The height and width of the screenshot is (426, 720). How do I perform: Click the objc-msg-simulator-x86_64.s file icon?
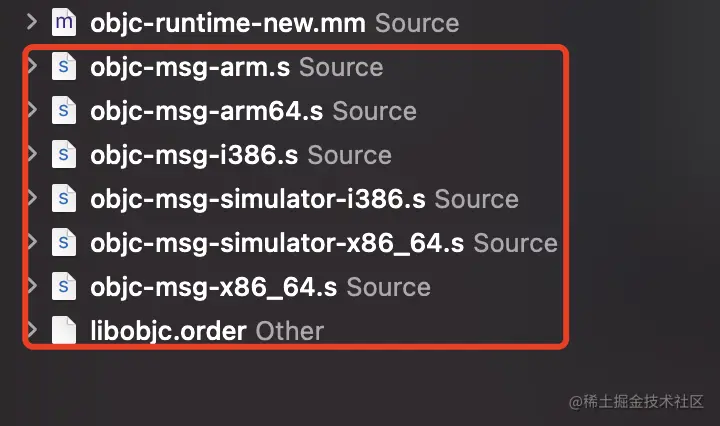tap(64, 243)
